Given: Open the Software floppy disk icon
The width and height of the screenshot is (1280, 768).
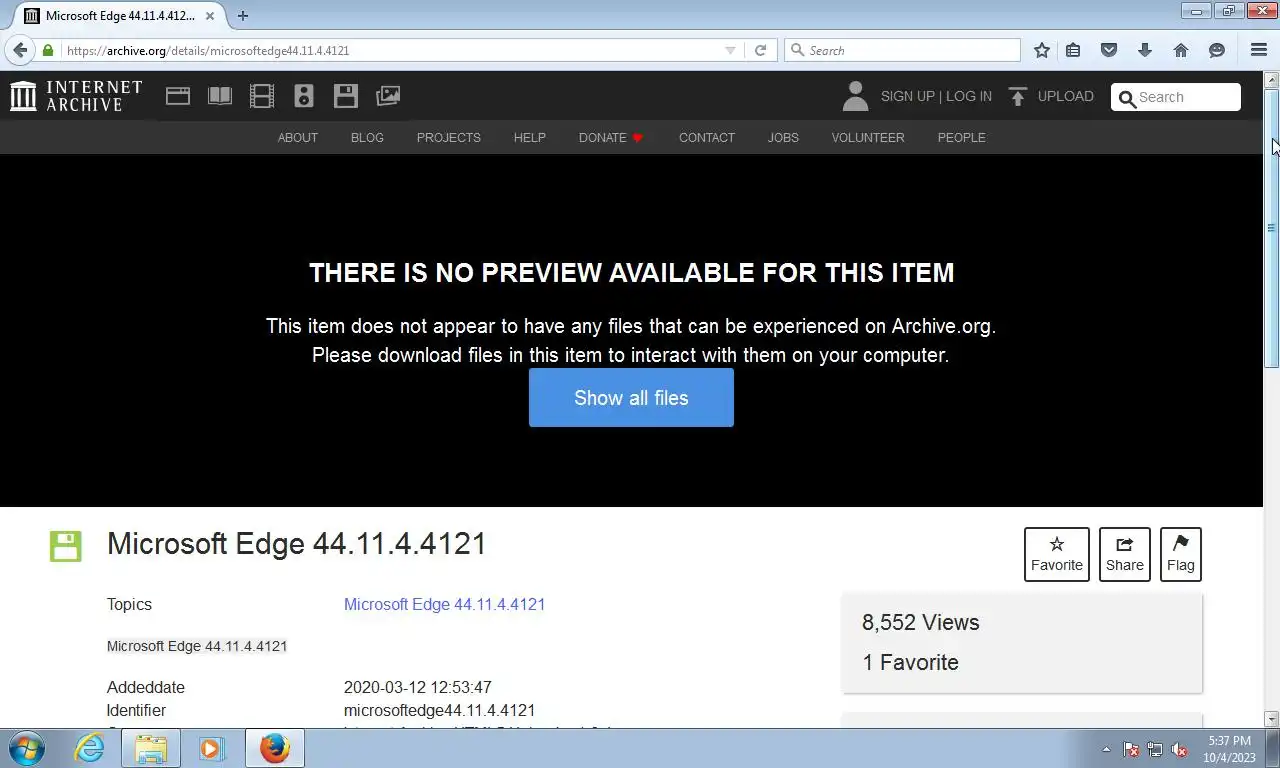Looking at the screenshot, I should (x=346, y=96).
